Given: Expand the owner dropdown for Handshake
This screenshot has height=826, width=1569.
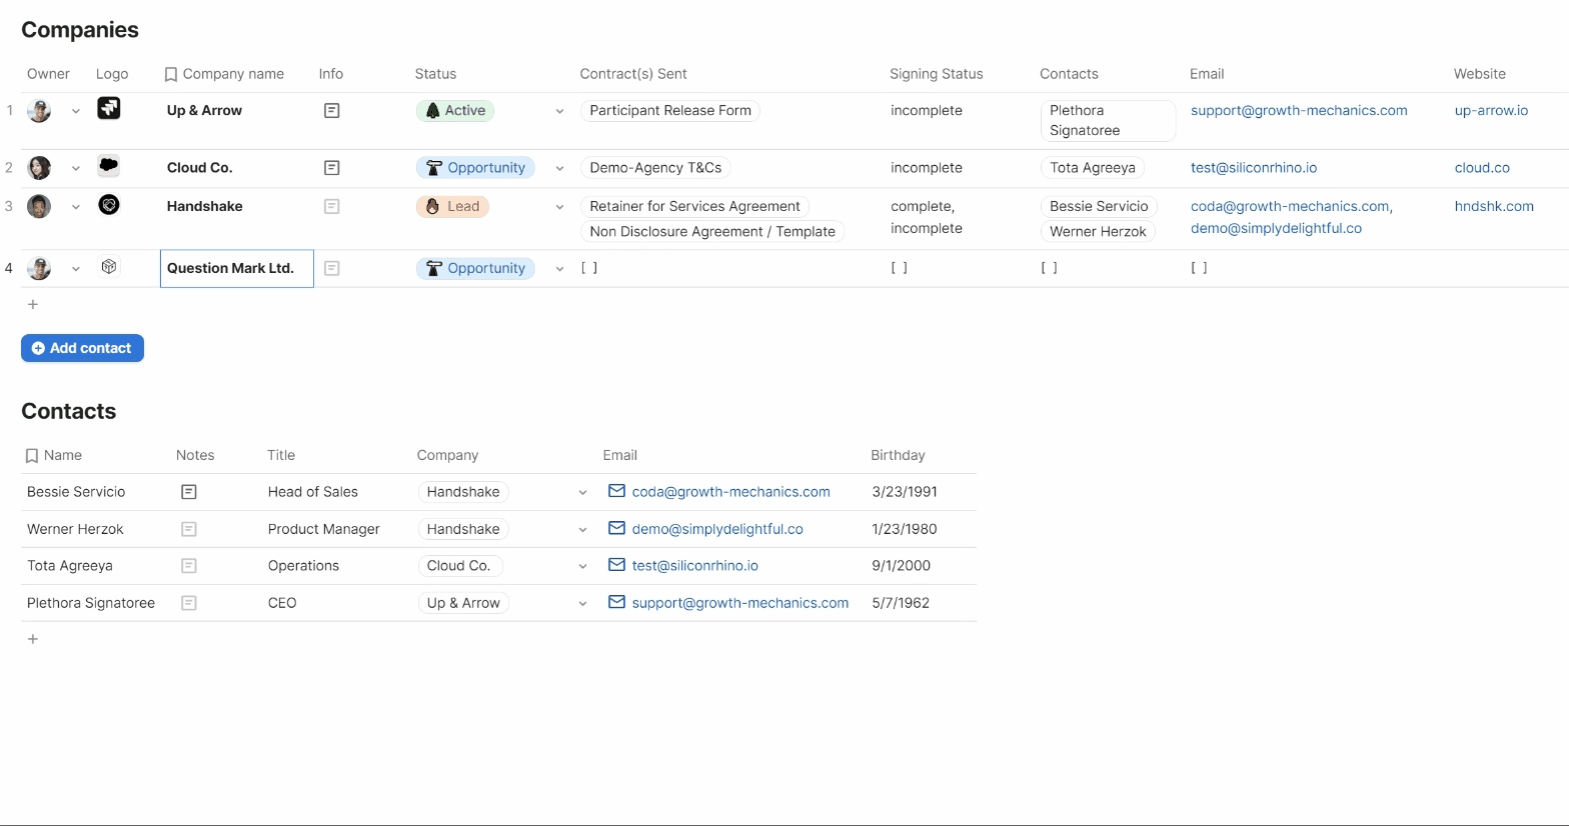Looking at the screenshot, I should [76, 208].
